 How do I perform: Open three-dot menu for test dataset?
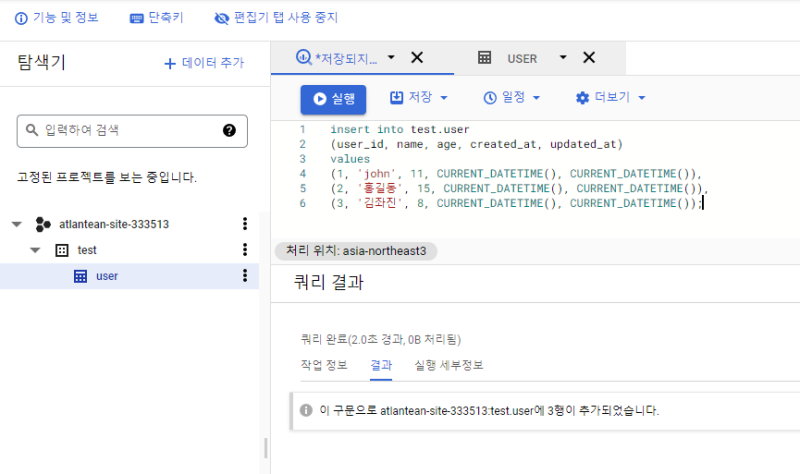pos(244,250)
